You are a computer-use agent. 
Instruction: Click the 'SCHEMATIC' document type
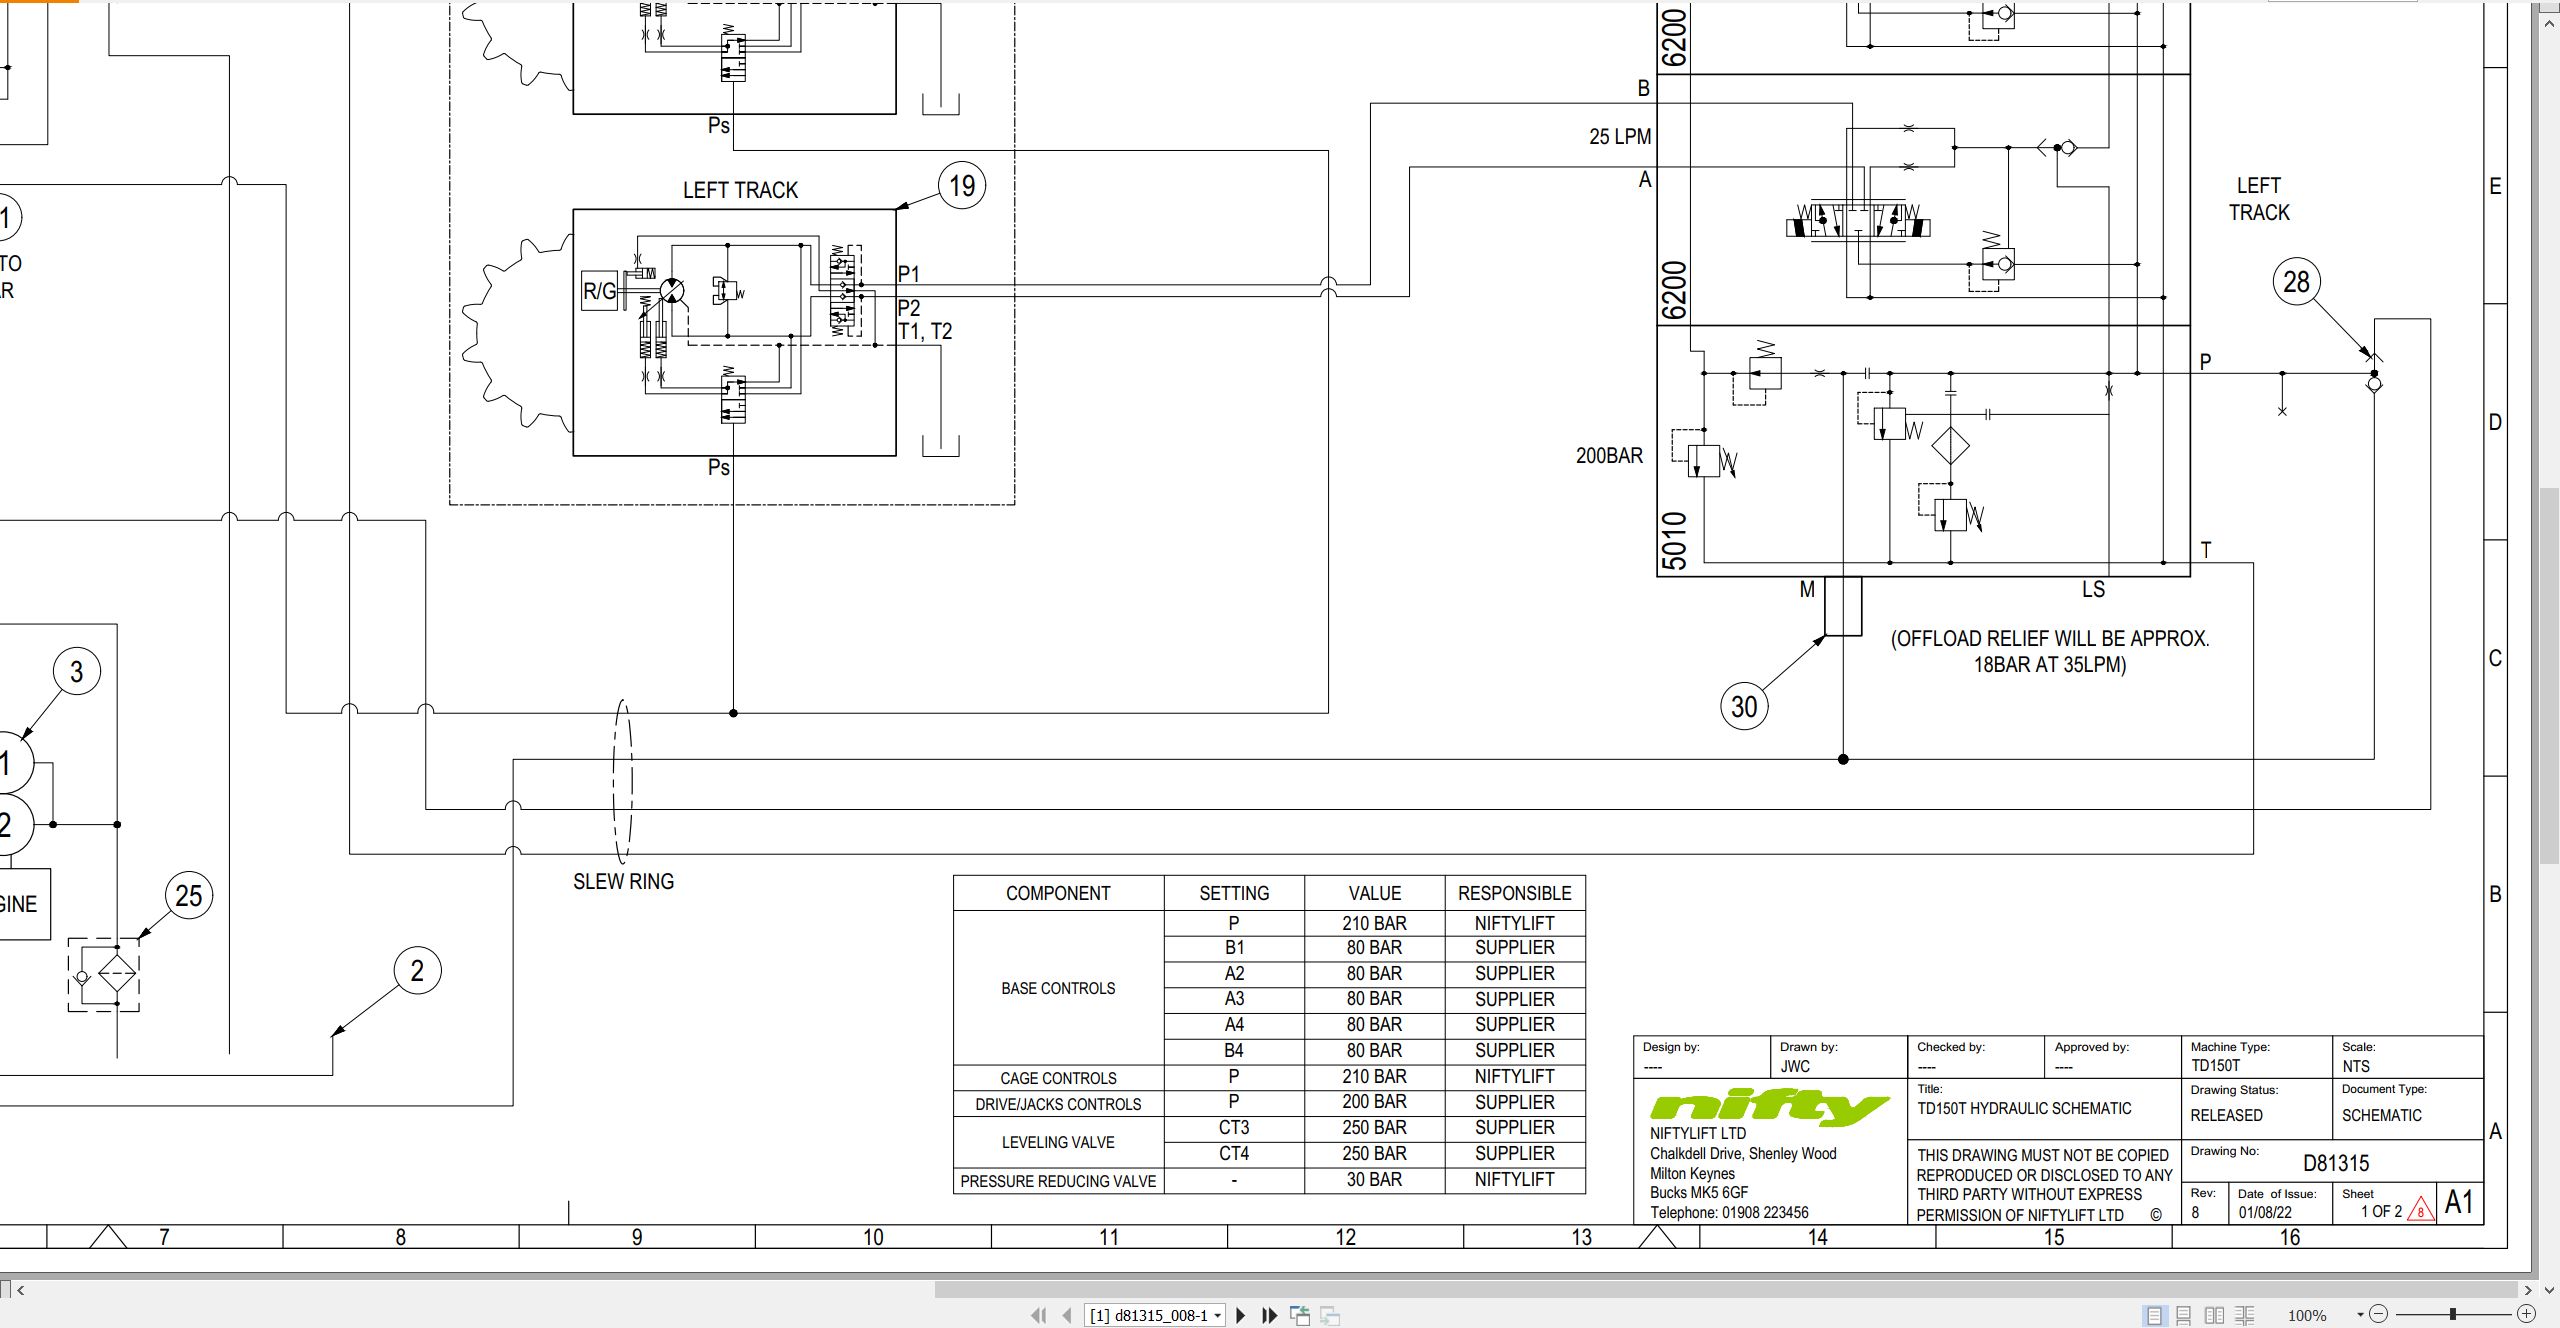pyautogui.click(x=2381, y=1115)
